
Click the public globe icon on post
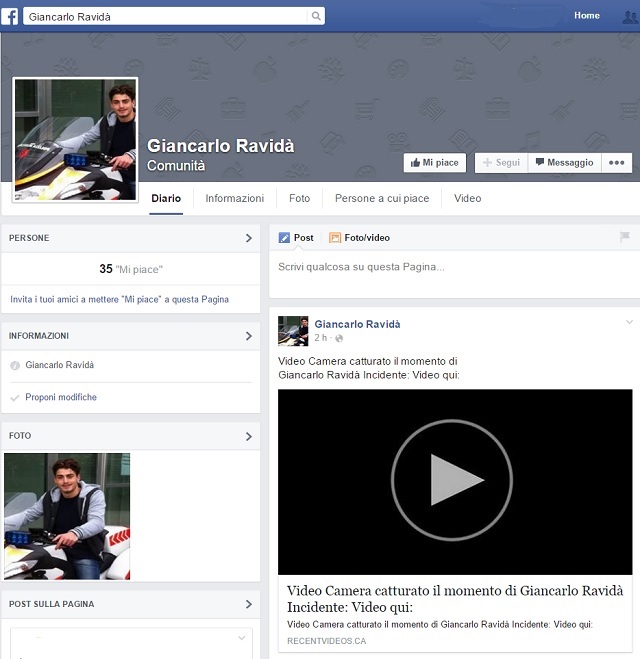pos(339,339)
